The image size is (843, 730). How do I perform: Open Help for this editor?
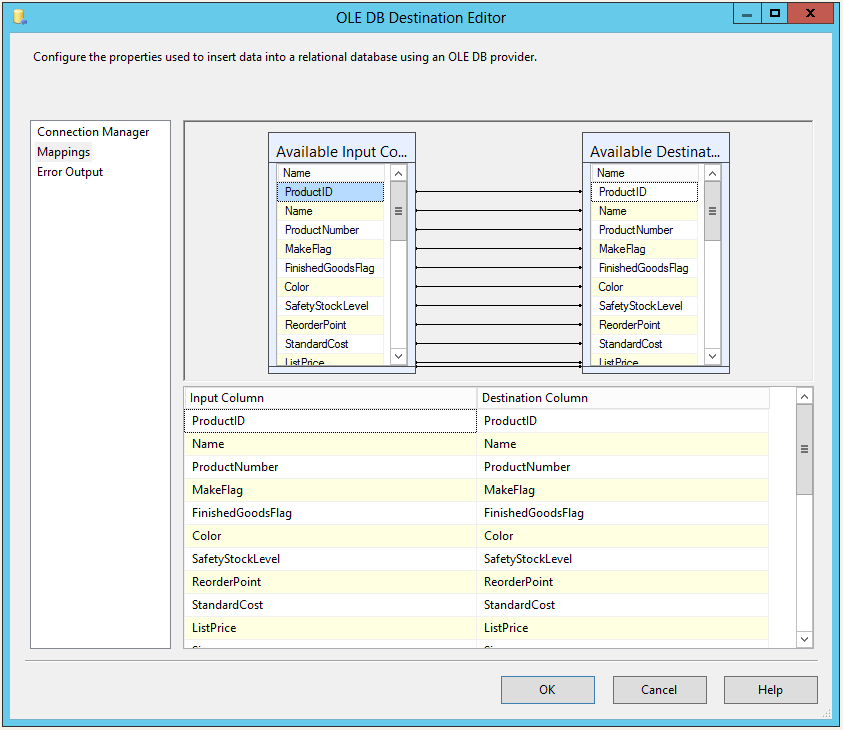click(x=770, y=689)
